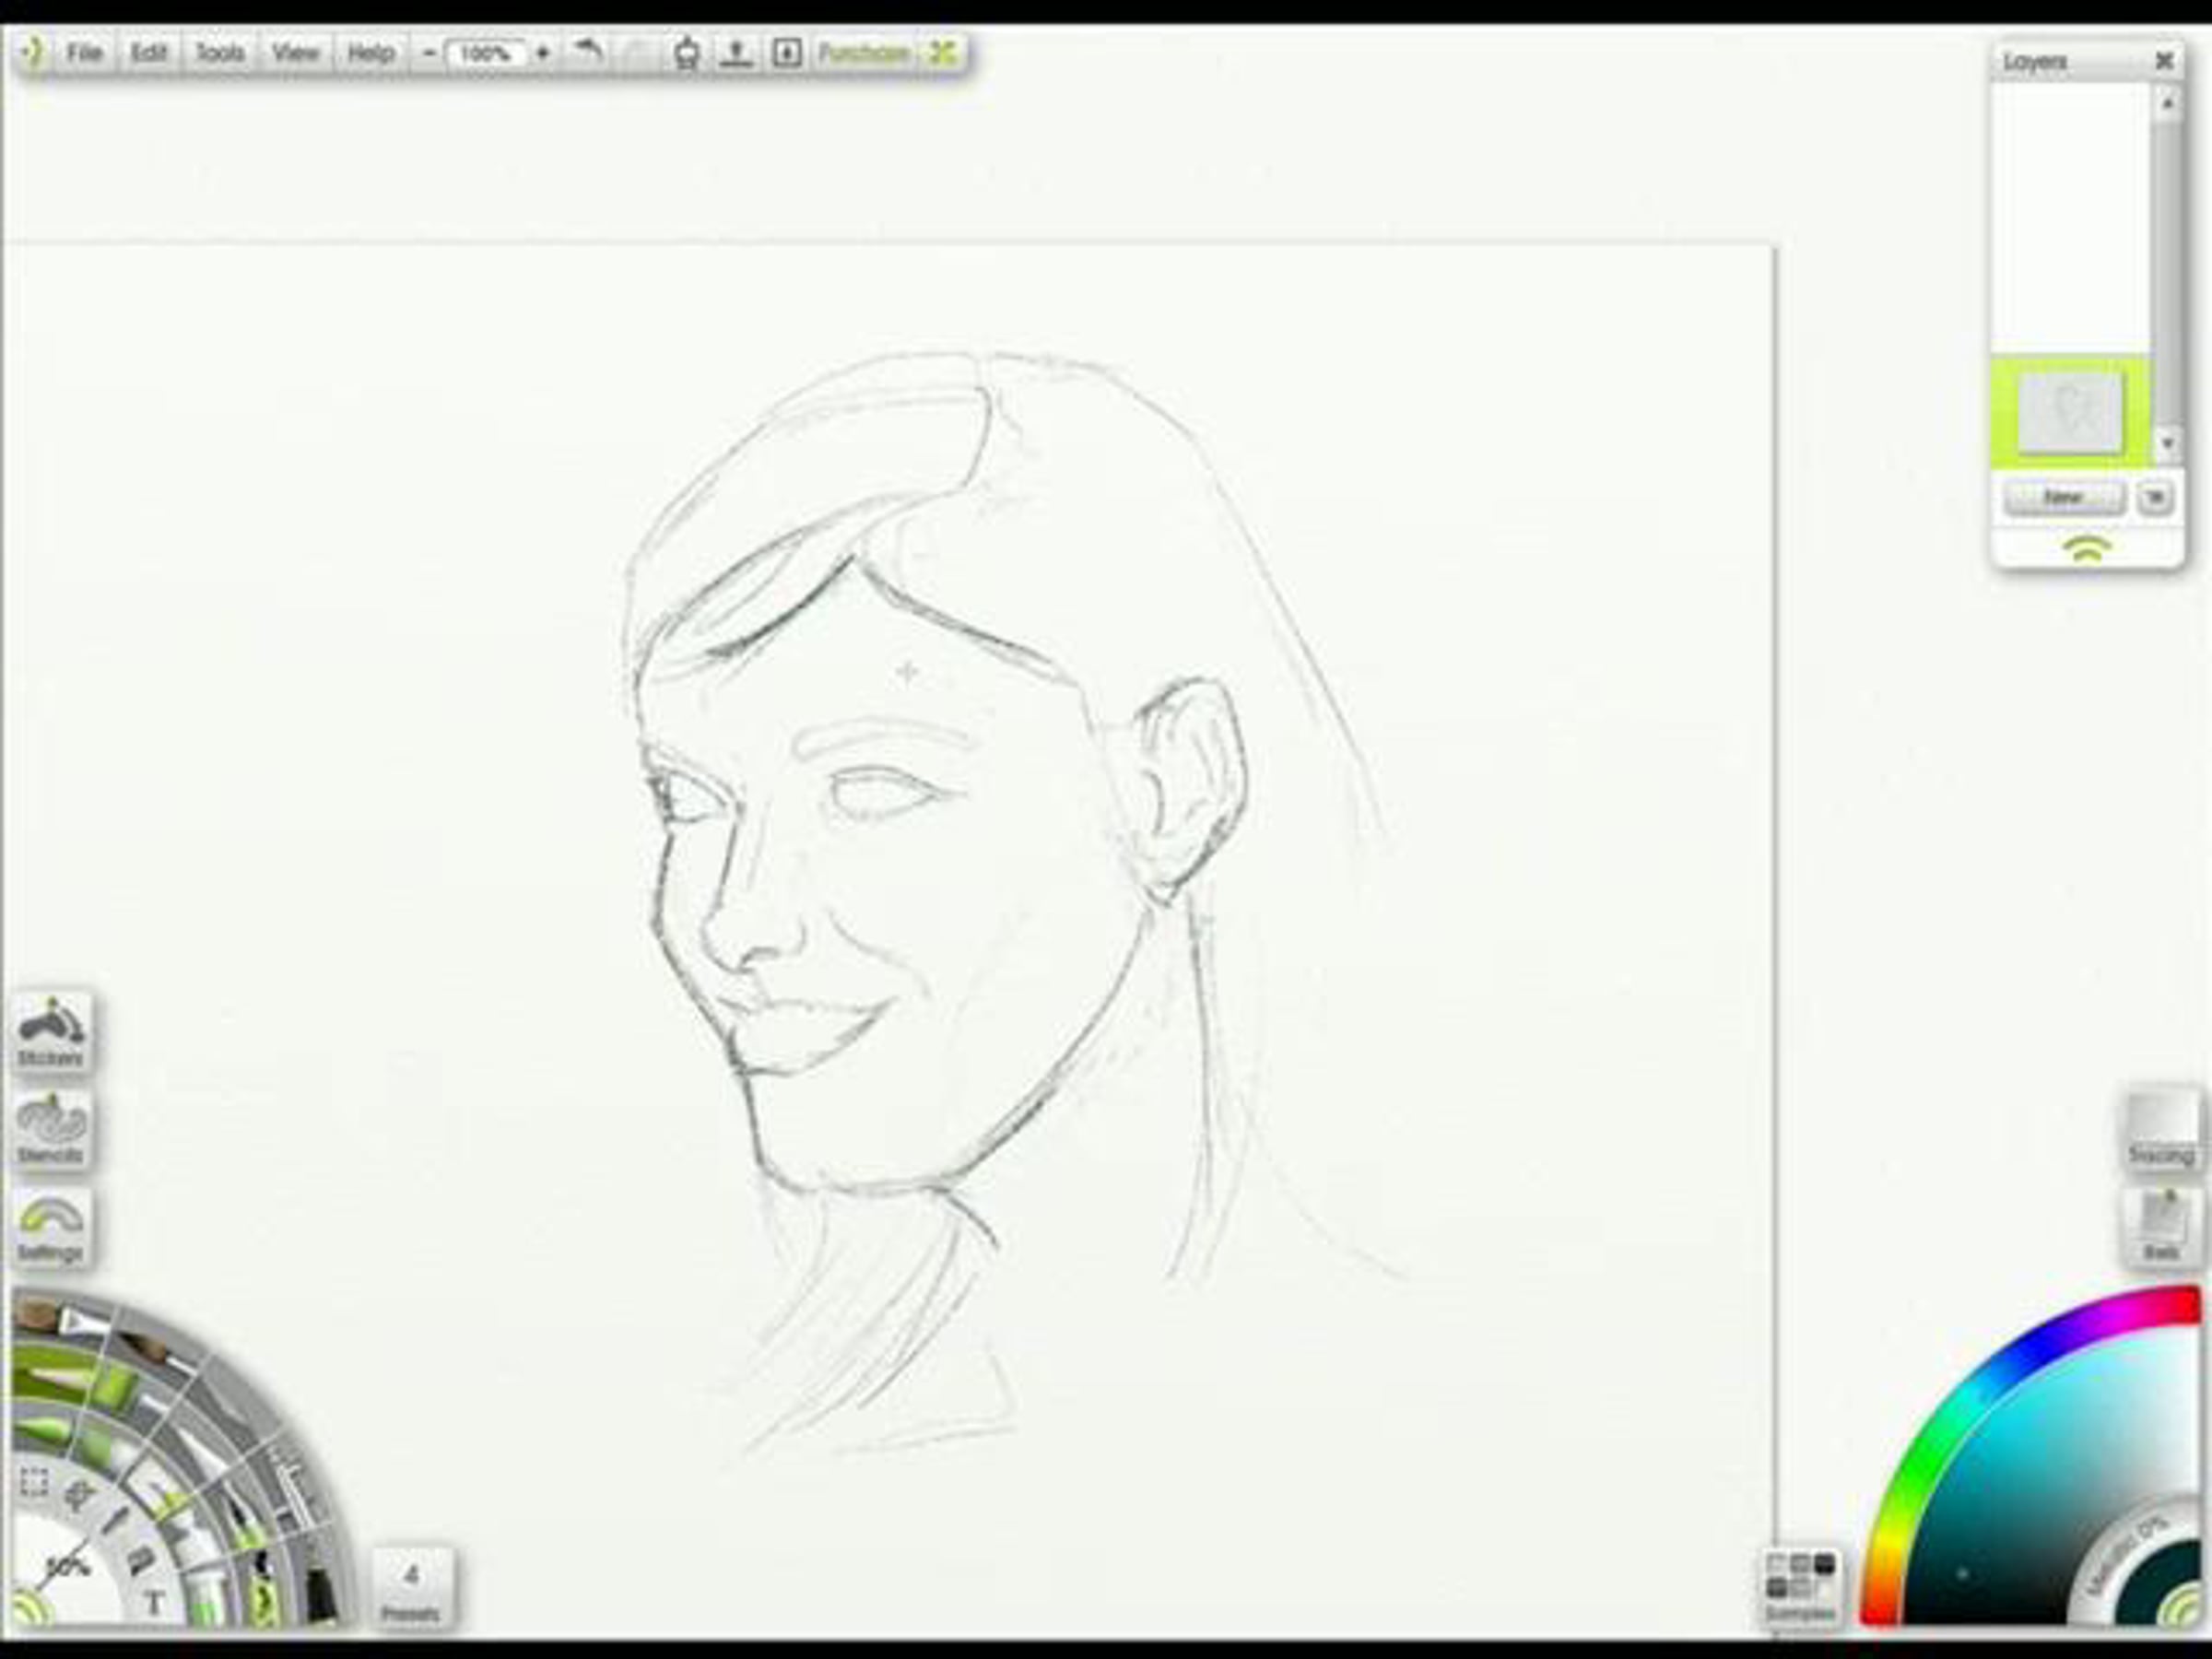Click the canvas positioner icon after redo
The image size is (2212, 1659).
[686, 52]
